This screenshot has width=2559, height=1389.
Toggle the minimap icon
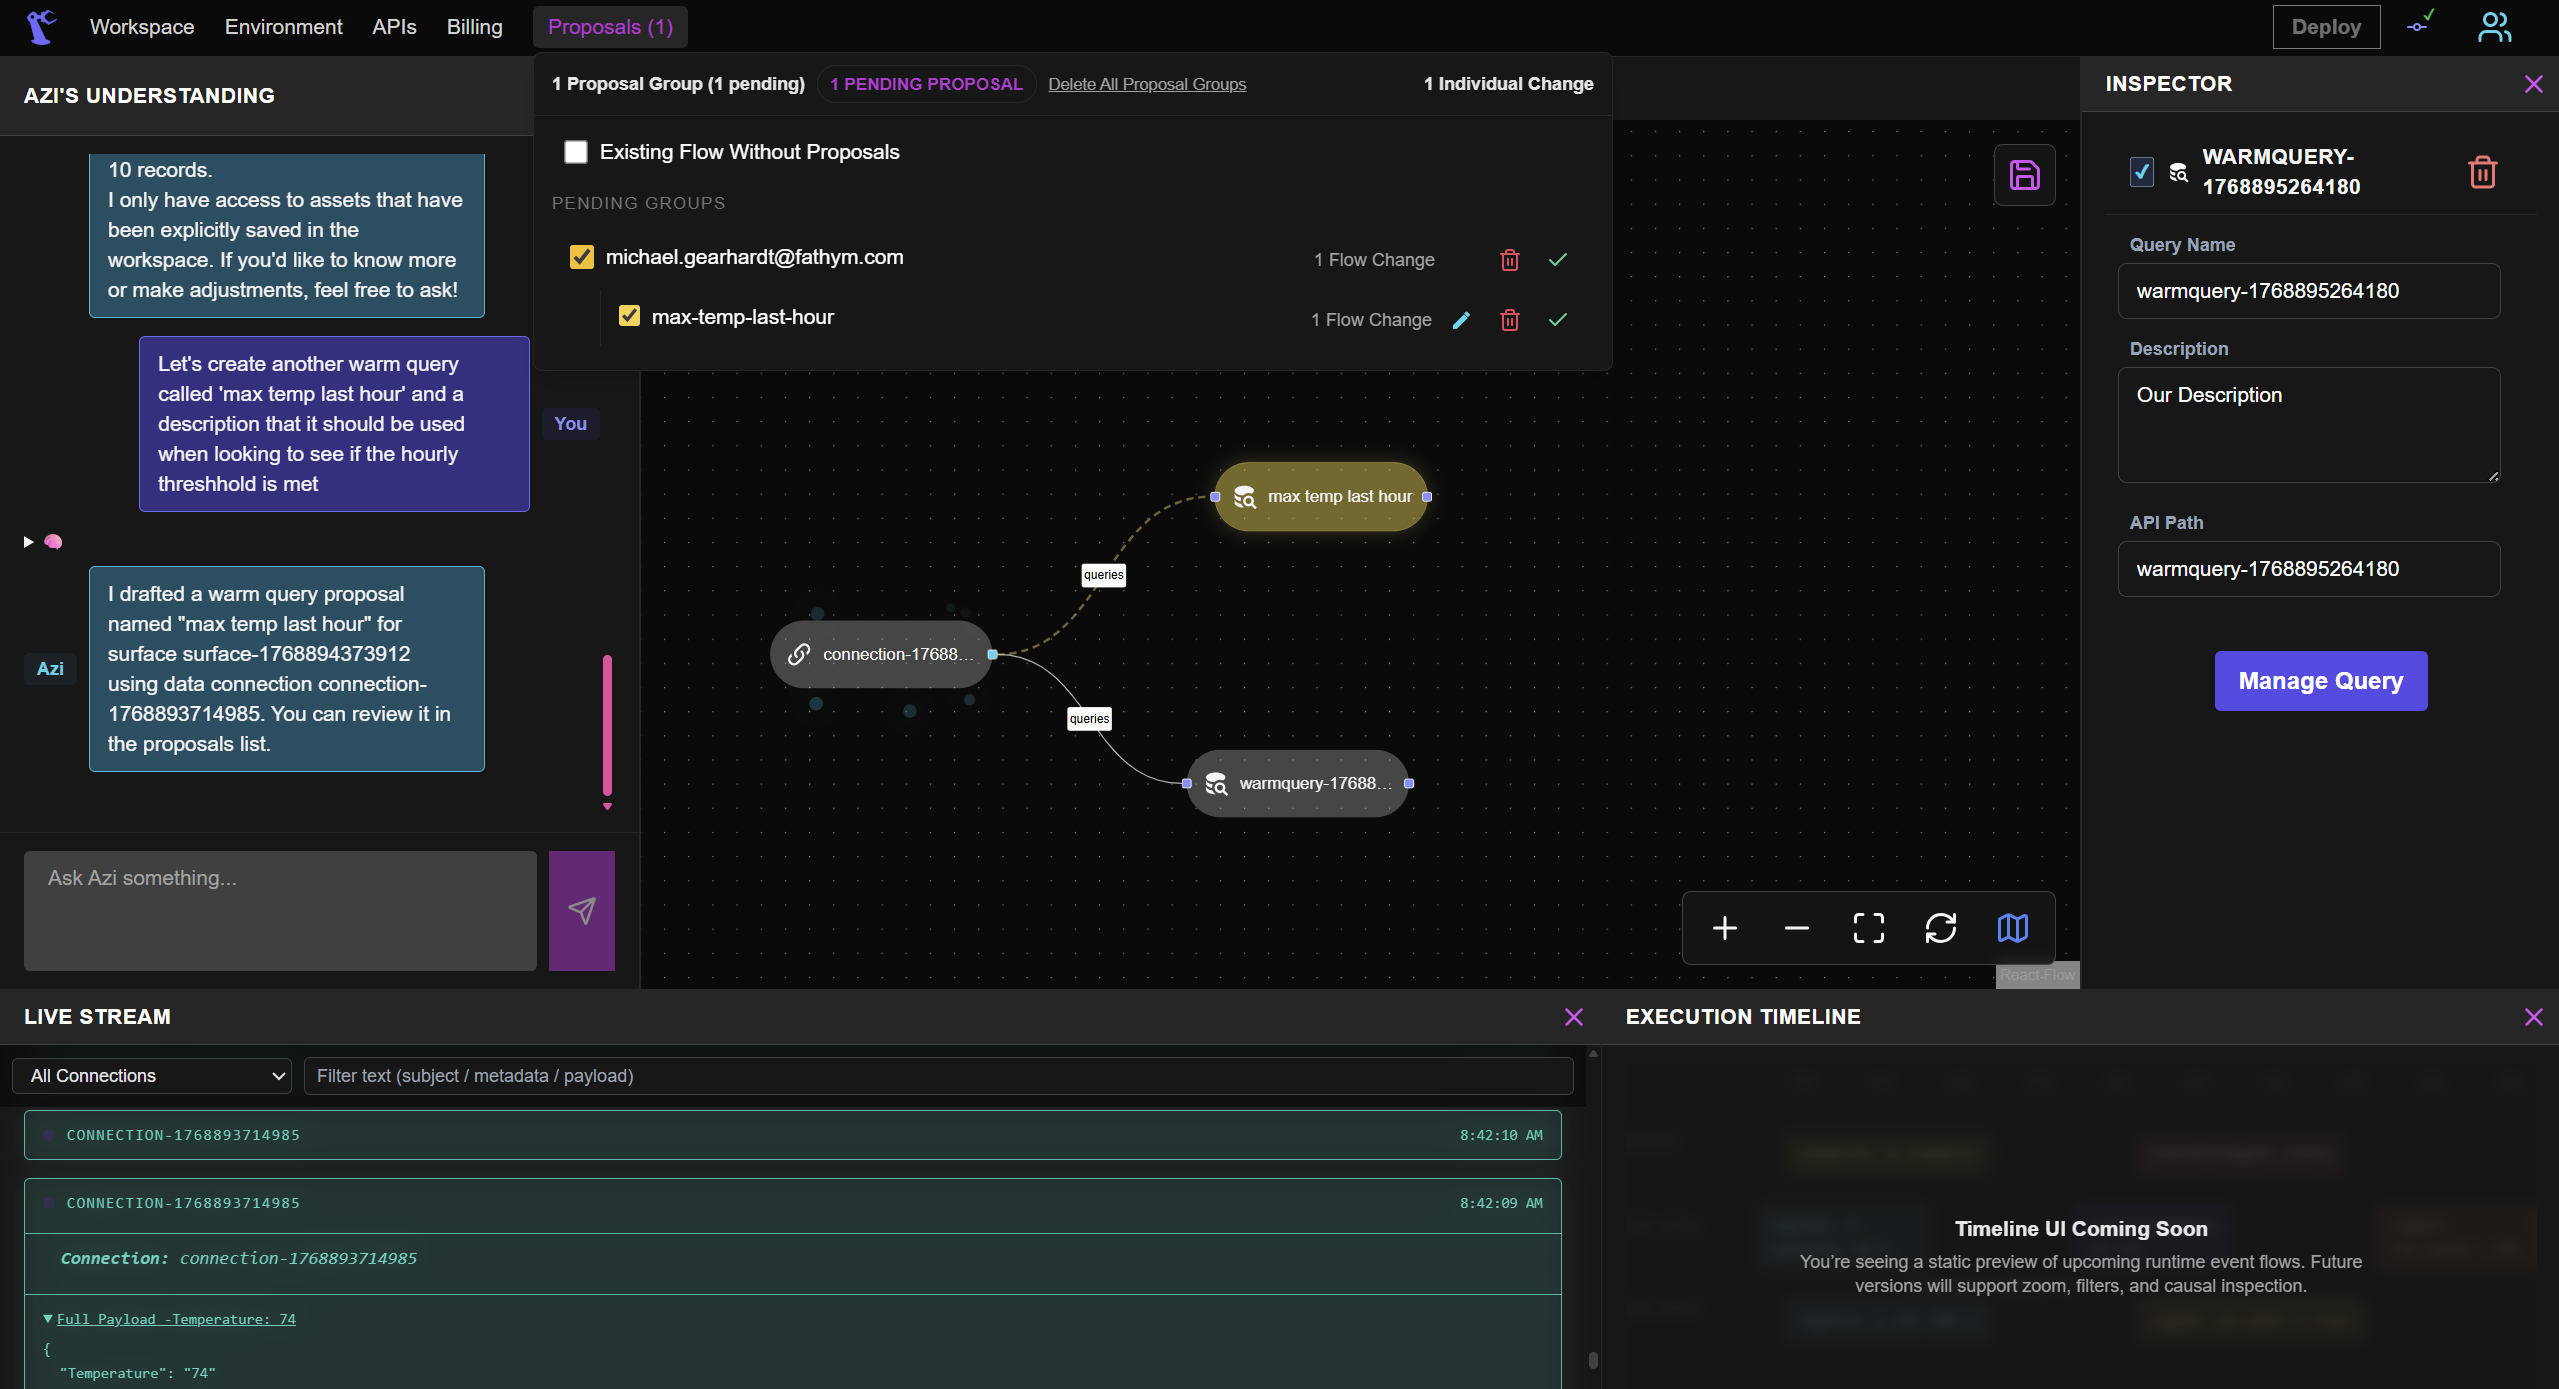pos(2013,928)
